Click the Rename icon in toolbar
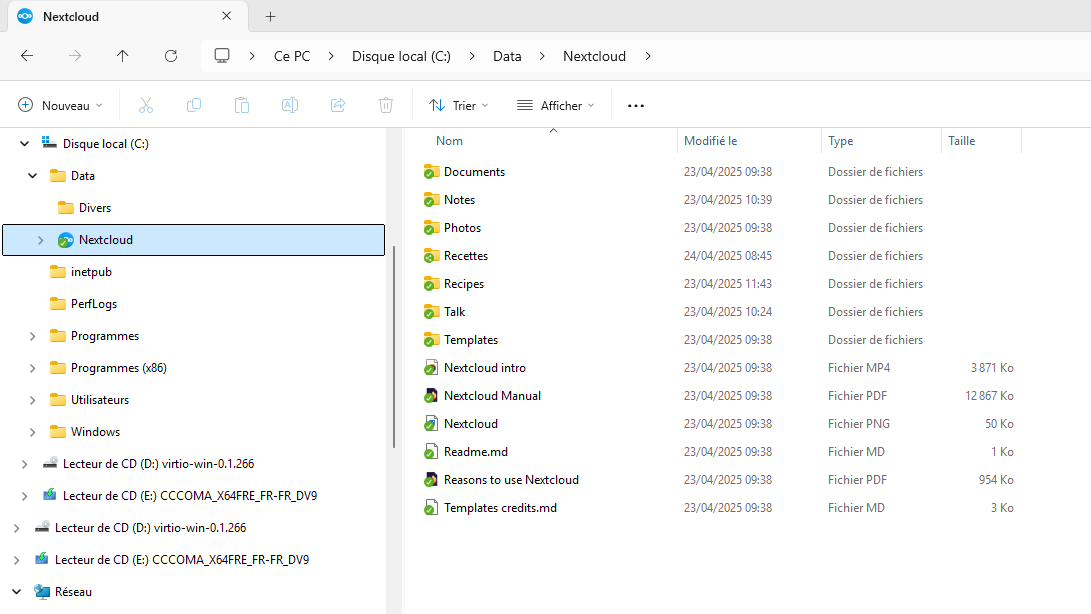The image size is (1091, 614). [x=290, y=105]
